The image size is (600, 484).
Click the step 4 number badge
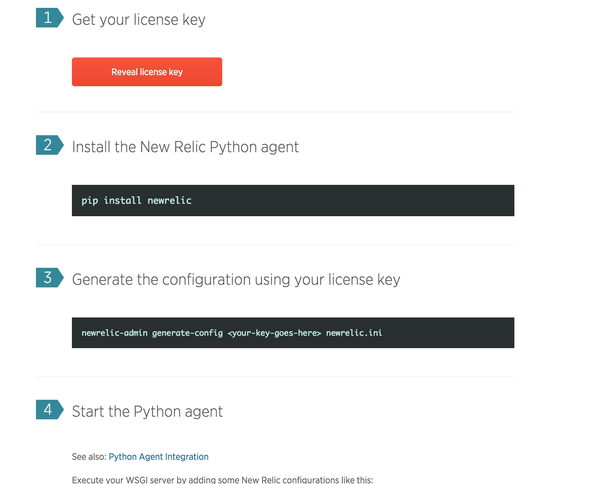pos(49,409)
